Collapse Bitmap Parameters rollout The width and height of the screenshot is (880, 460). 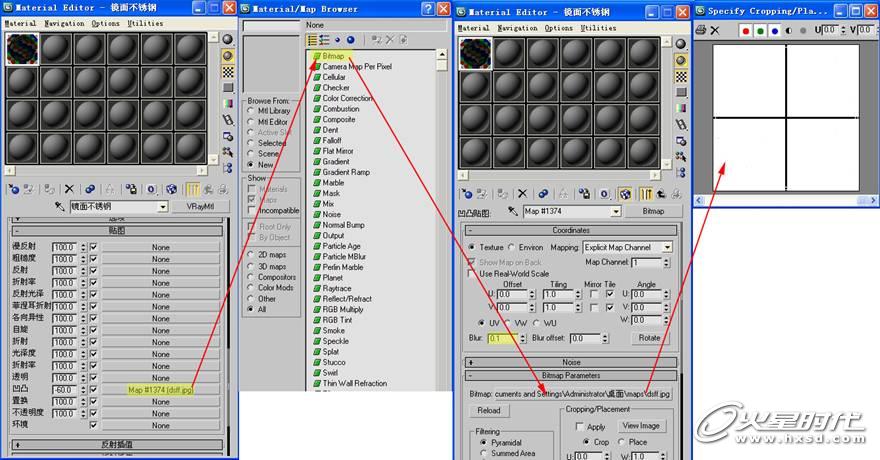[571, 375]
